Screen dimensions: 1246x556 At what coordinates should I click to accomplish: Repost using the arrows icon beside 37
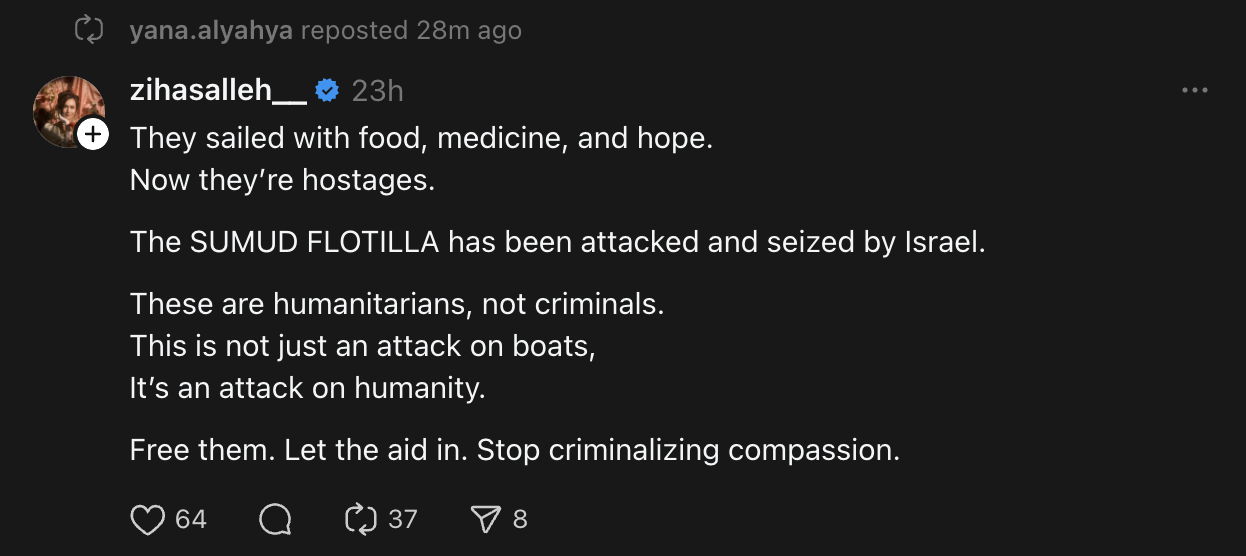point(359,519)
